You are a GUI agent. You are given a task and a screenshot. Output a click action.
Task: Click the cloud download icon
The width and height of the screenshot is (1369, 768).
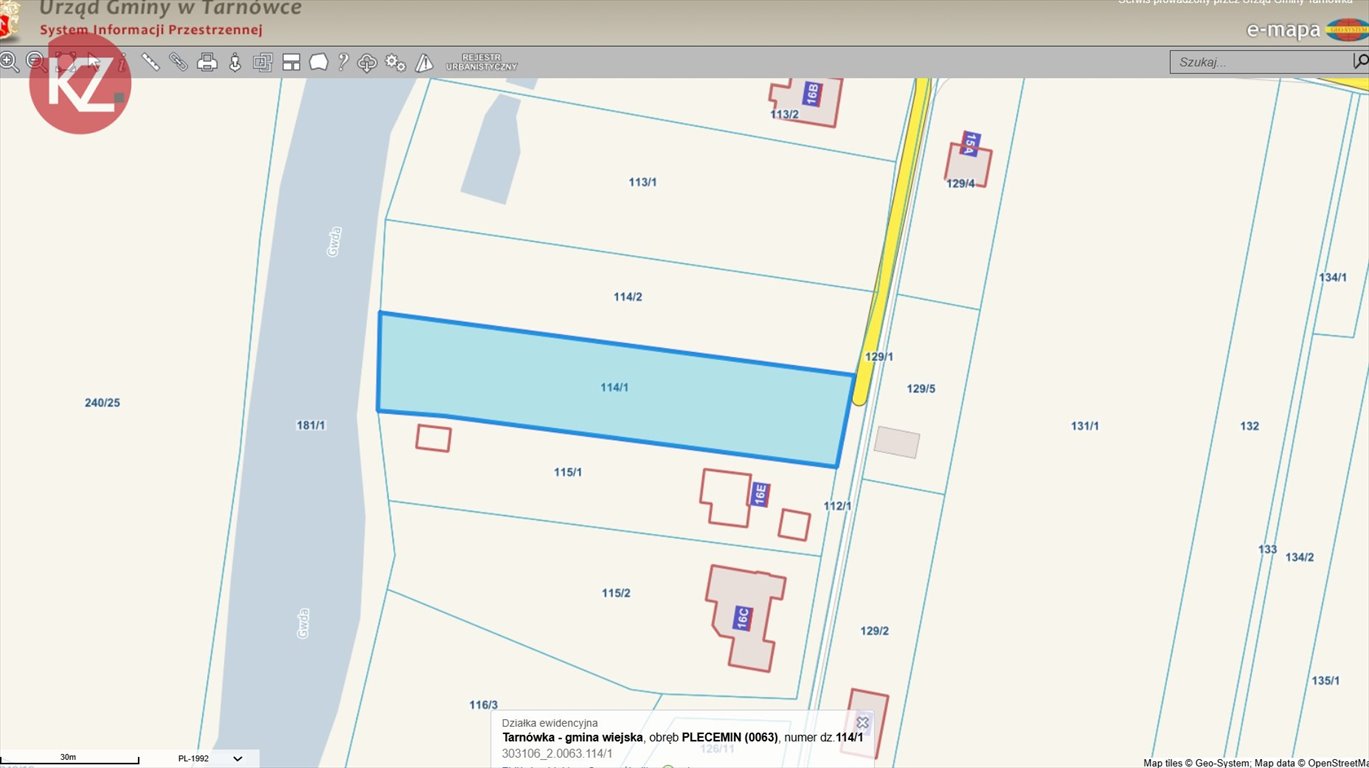pyautogui.click(x=367, y=62)
